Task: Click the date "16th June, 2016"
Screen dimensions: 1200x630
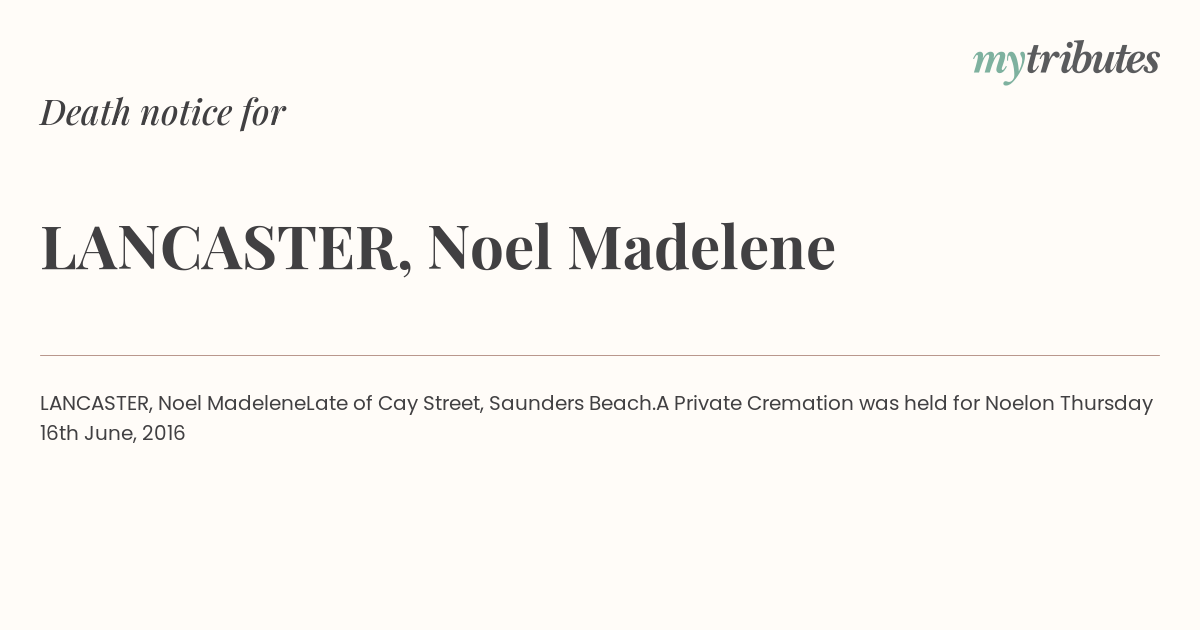Action: click(113, 434)
